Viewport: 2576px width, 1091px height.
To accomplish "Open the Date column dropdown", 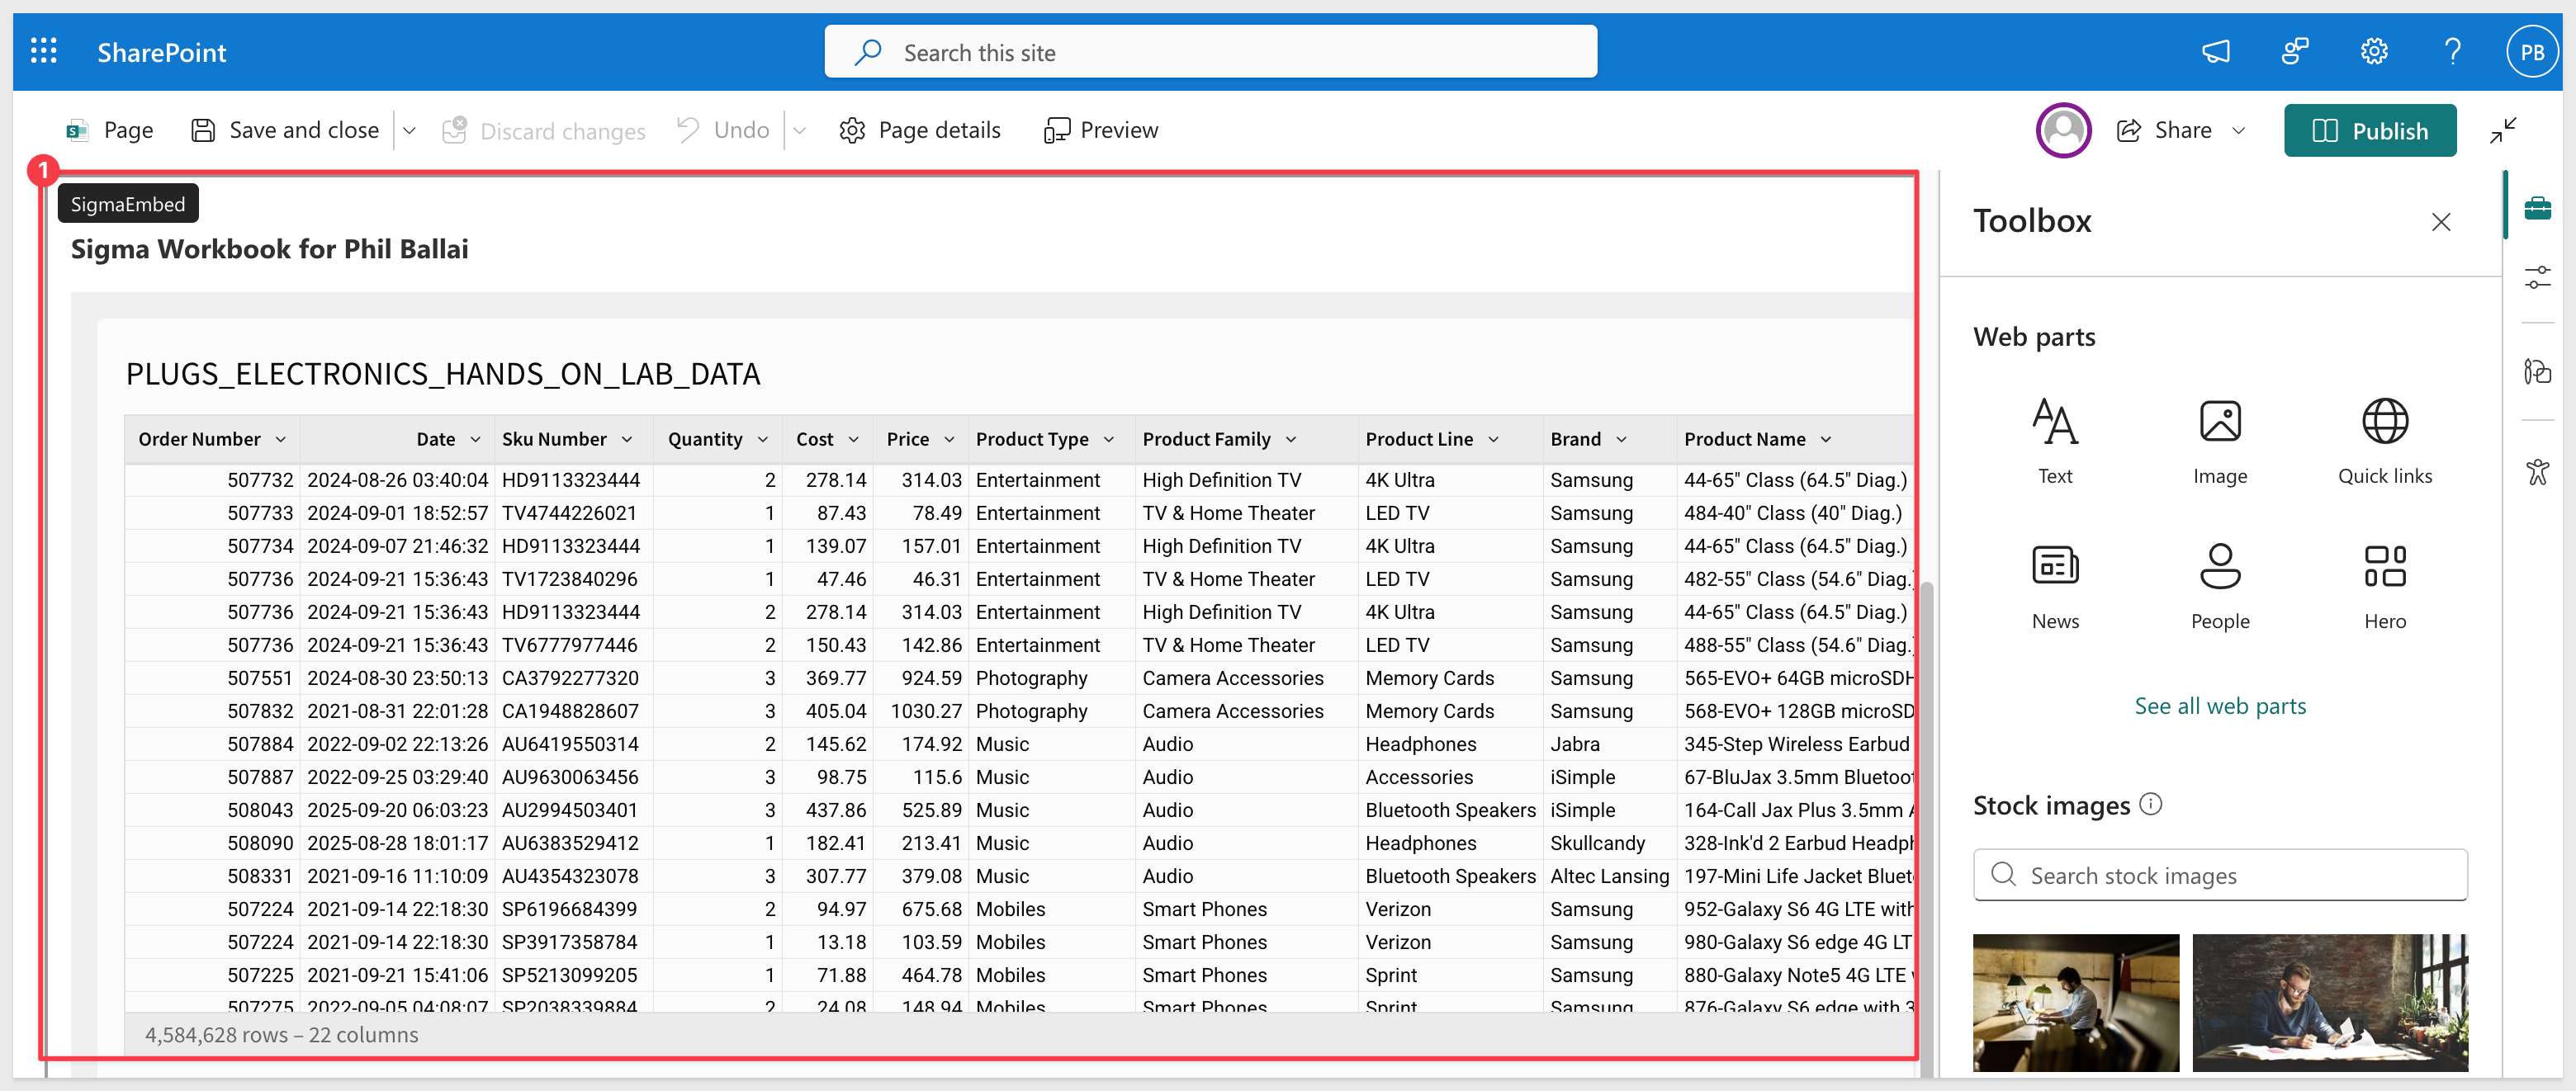I will pyautogui.click(x=475, y=439).
